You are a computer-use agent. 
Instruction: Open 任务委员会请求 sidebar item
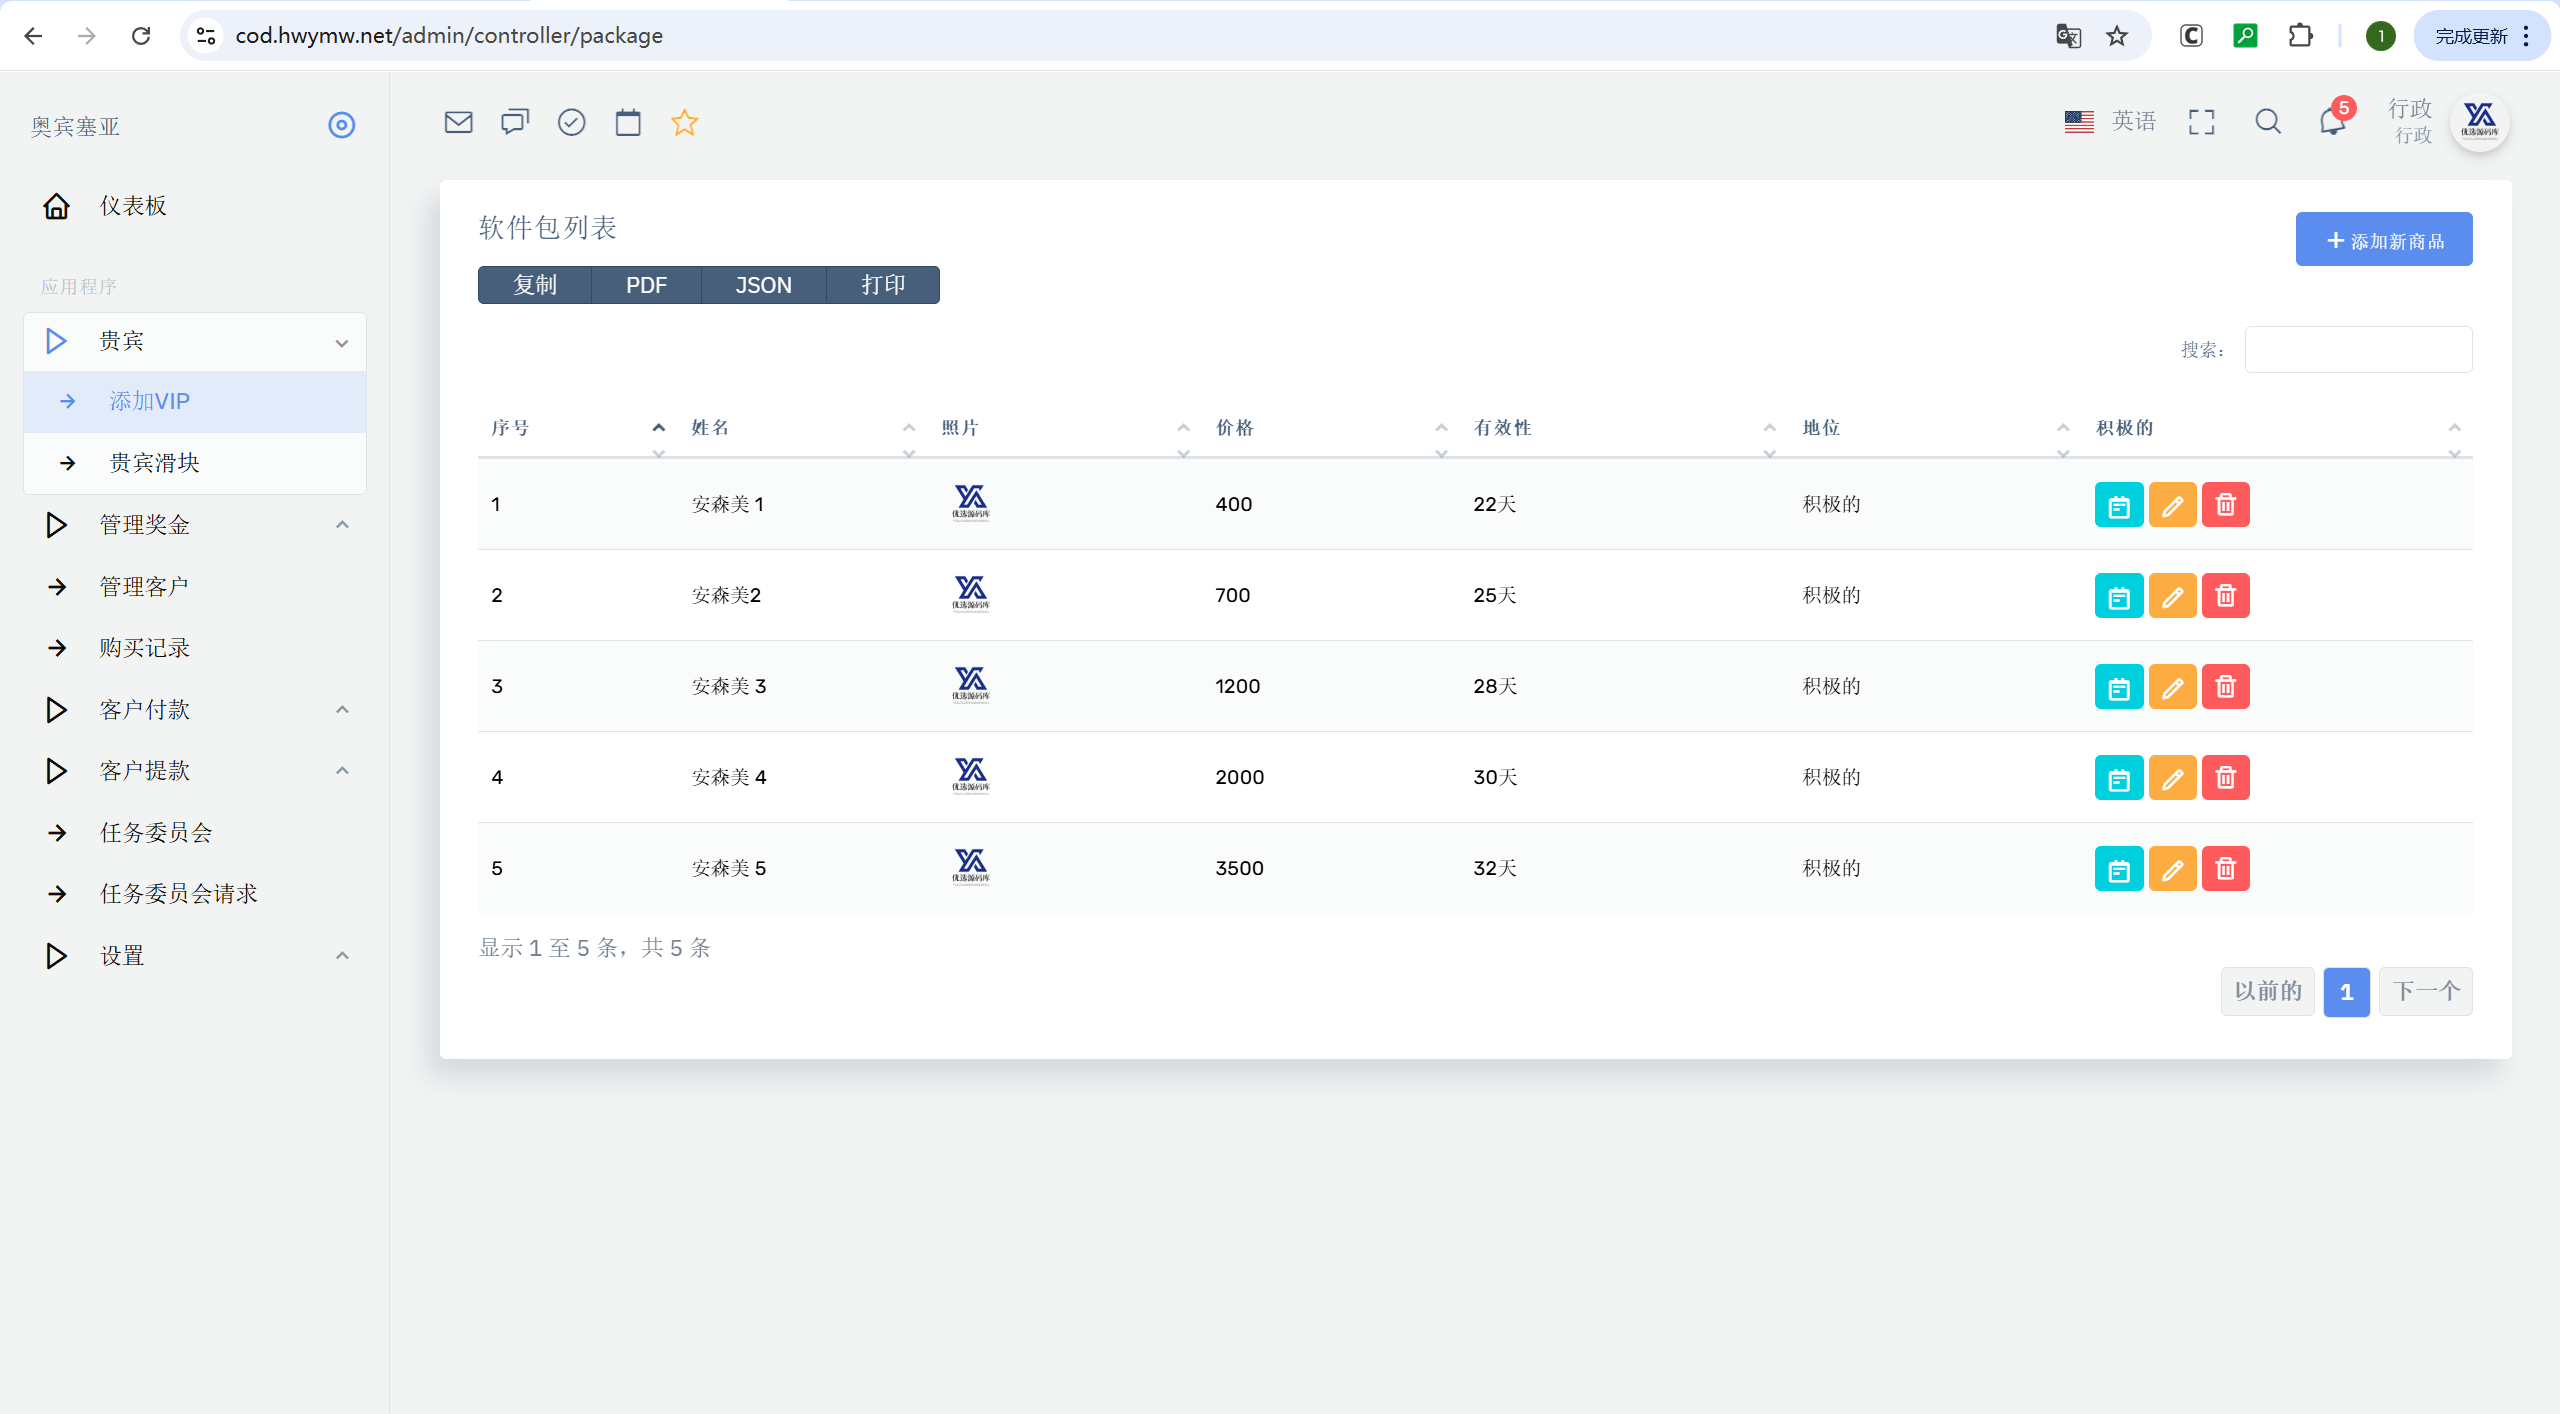point(195,894)
